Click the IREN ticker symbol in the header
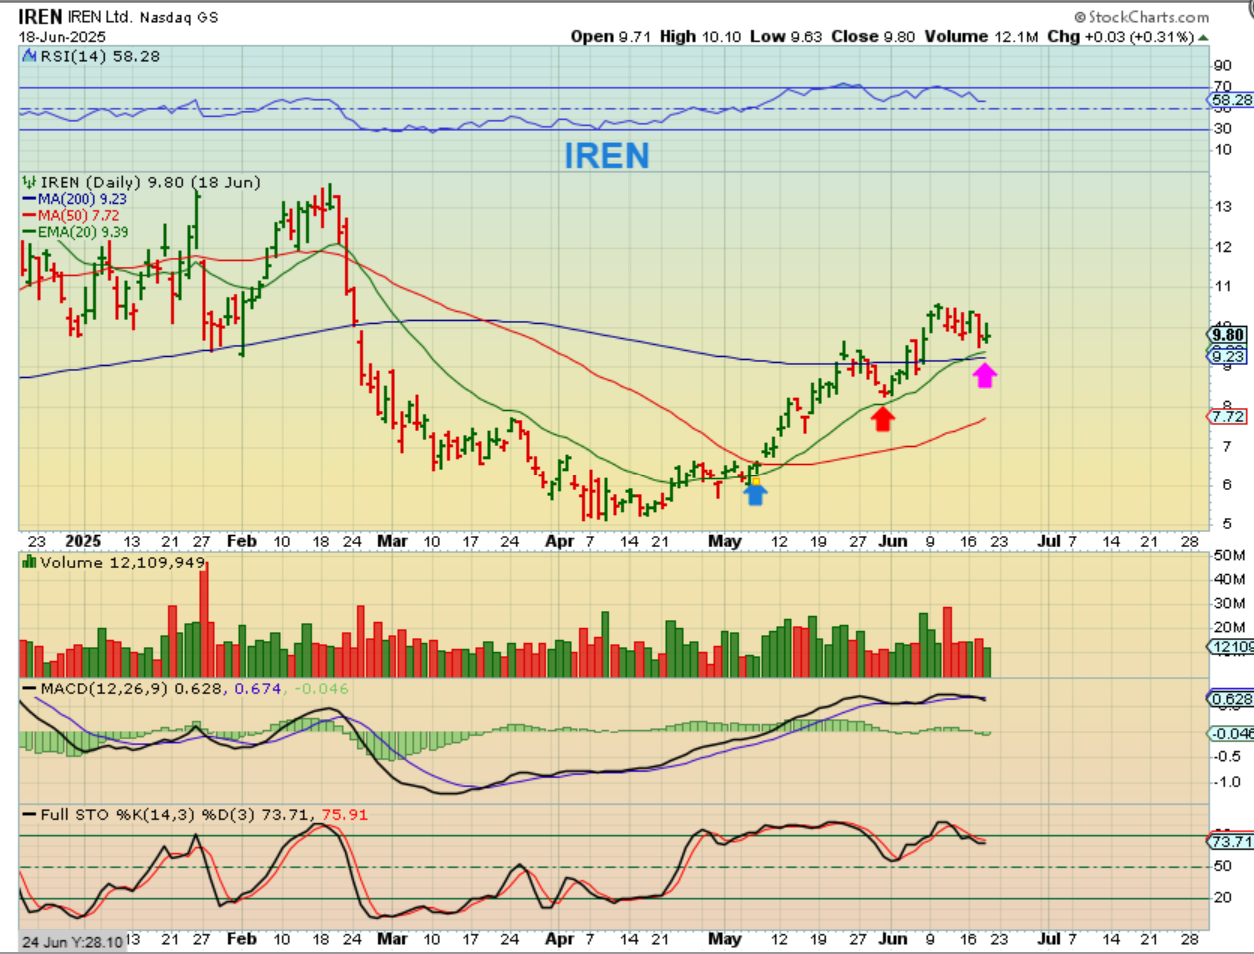Image resolution: width=1254 pixels, height=954 pixels. (x=40, y=17)
